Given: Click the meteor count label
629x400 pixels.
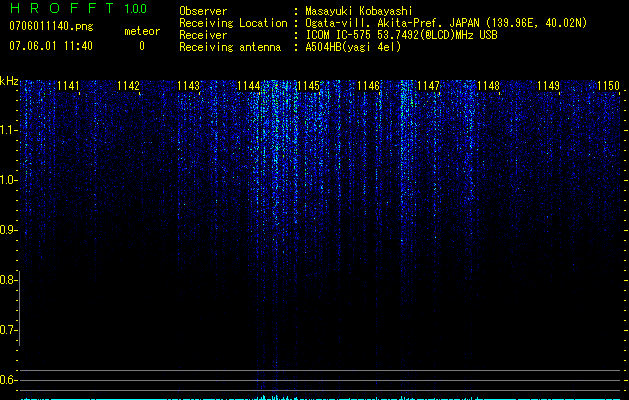Looking at the screenshot, I should pos(142,31).
